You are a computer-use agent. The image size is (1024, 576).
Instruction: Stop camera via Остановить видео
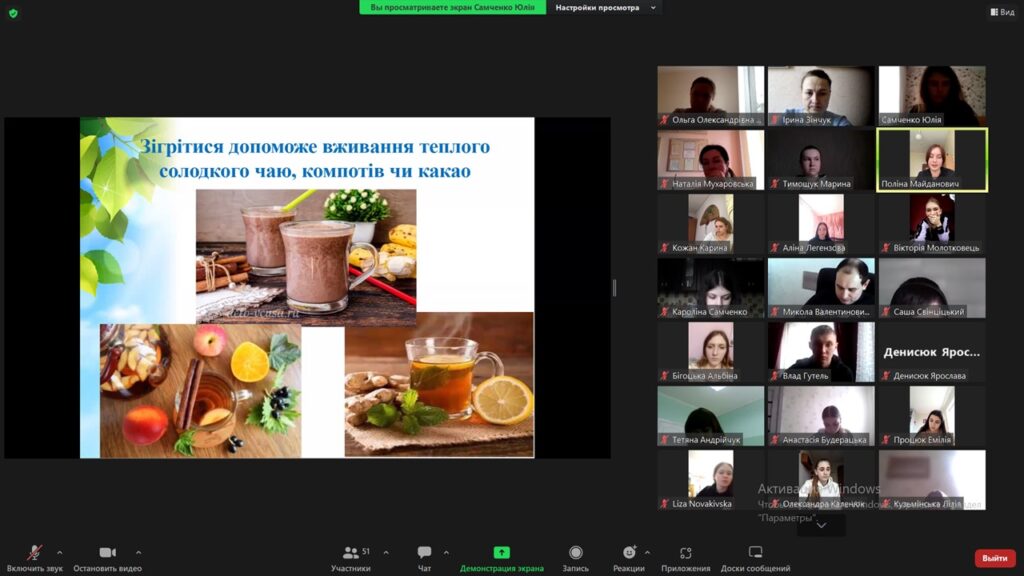click(107, 553)
